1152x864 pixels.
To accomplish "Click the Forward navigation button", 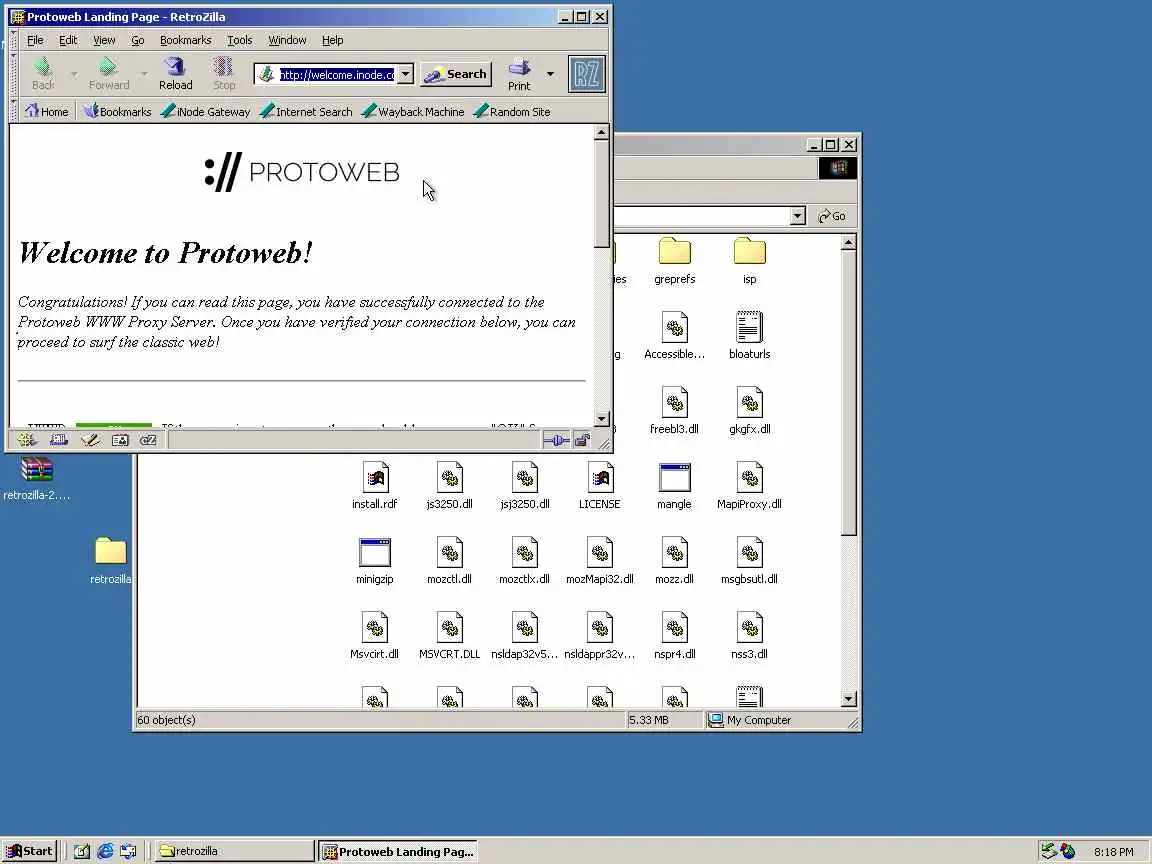I will (109, 73).
